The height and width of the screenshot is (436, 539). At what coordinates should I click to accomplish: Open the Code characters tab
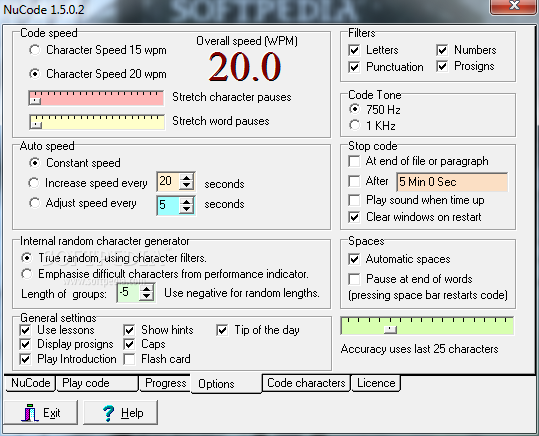tap(306, 383)
